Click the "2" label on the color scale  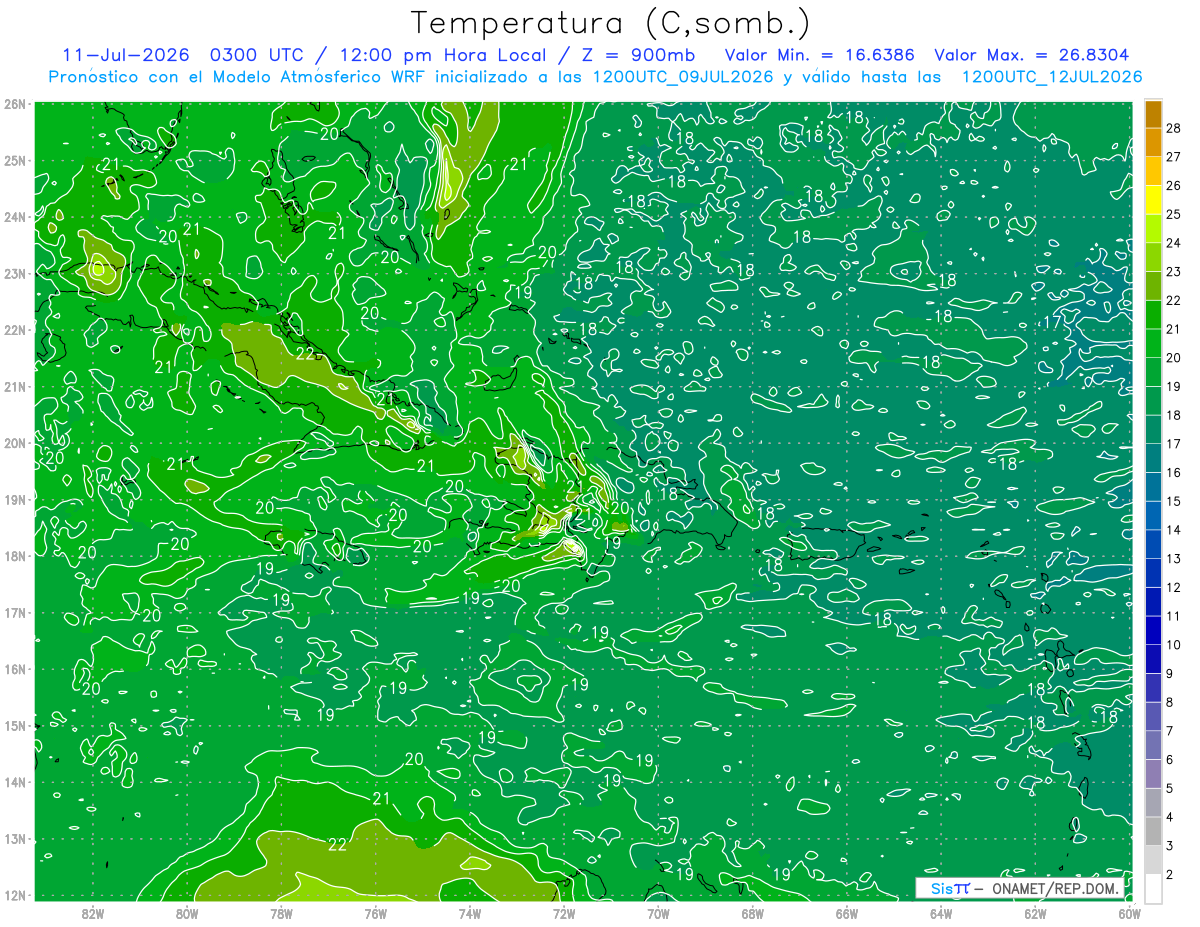click(1170, 875)
